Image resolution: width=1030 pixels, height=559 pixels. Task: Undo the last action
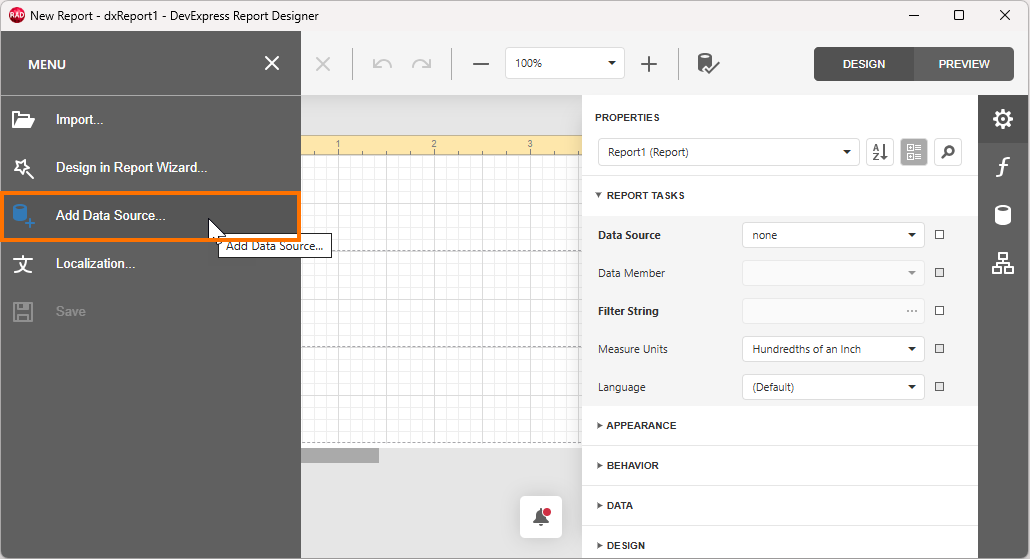(382, 64)
